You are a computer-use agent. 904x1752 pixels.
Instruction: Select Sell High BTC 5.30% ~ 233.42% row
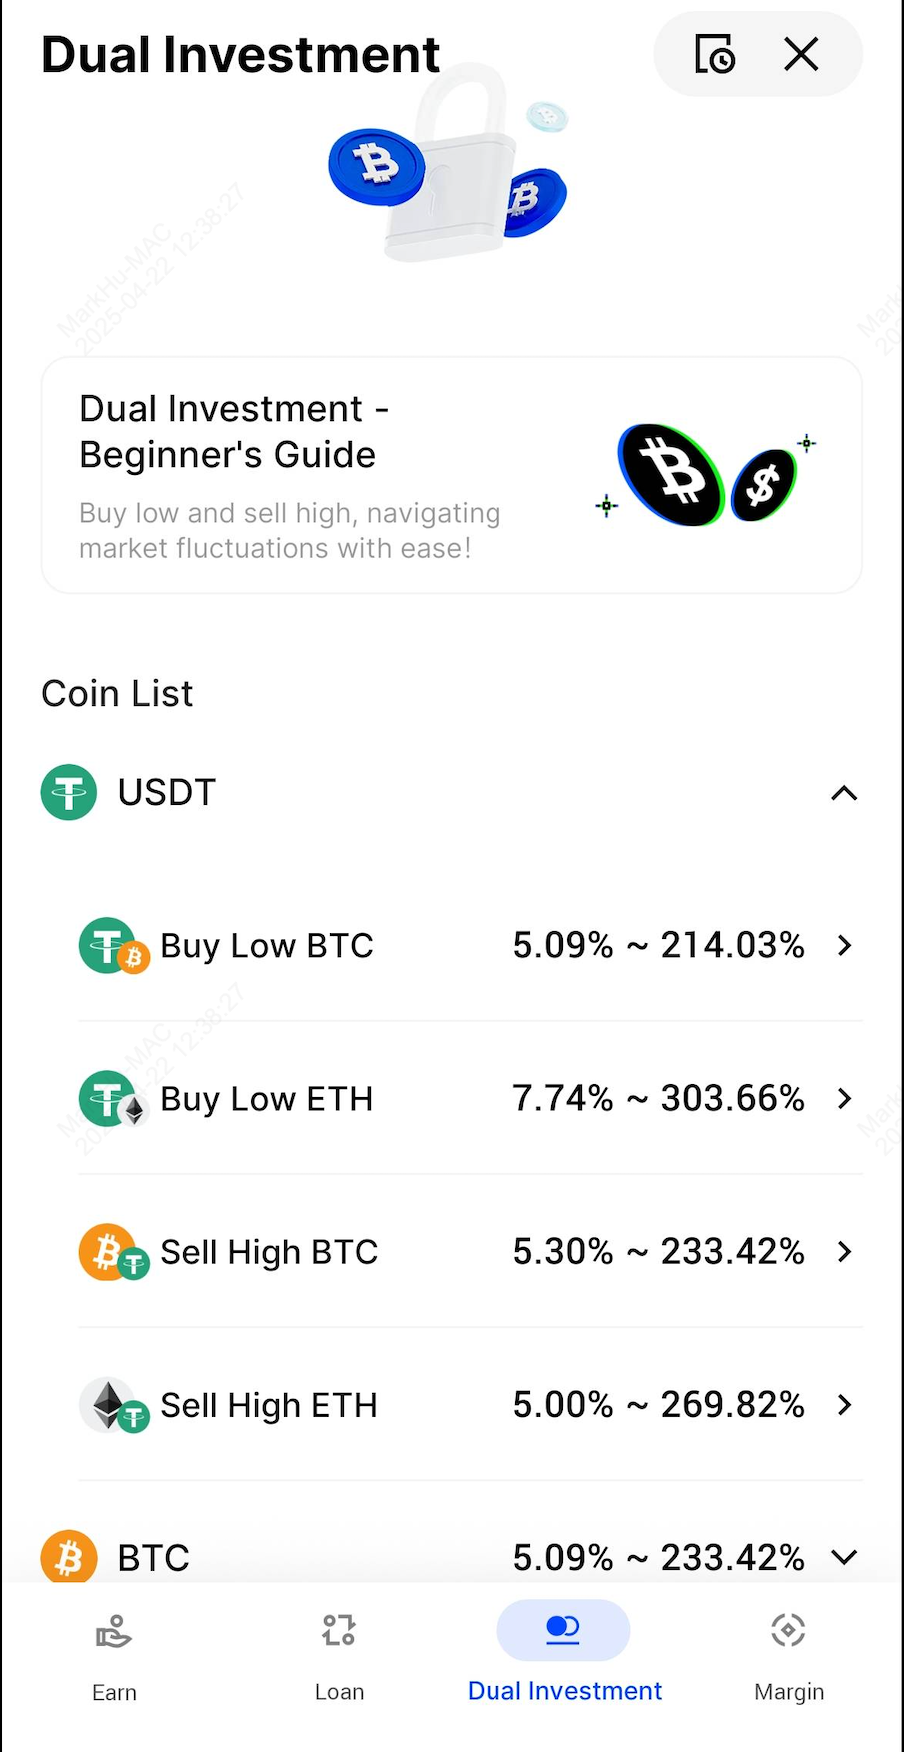click(470, 1252)
